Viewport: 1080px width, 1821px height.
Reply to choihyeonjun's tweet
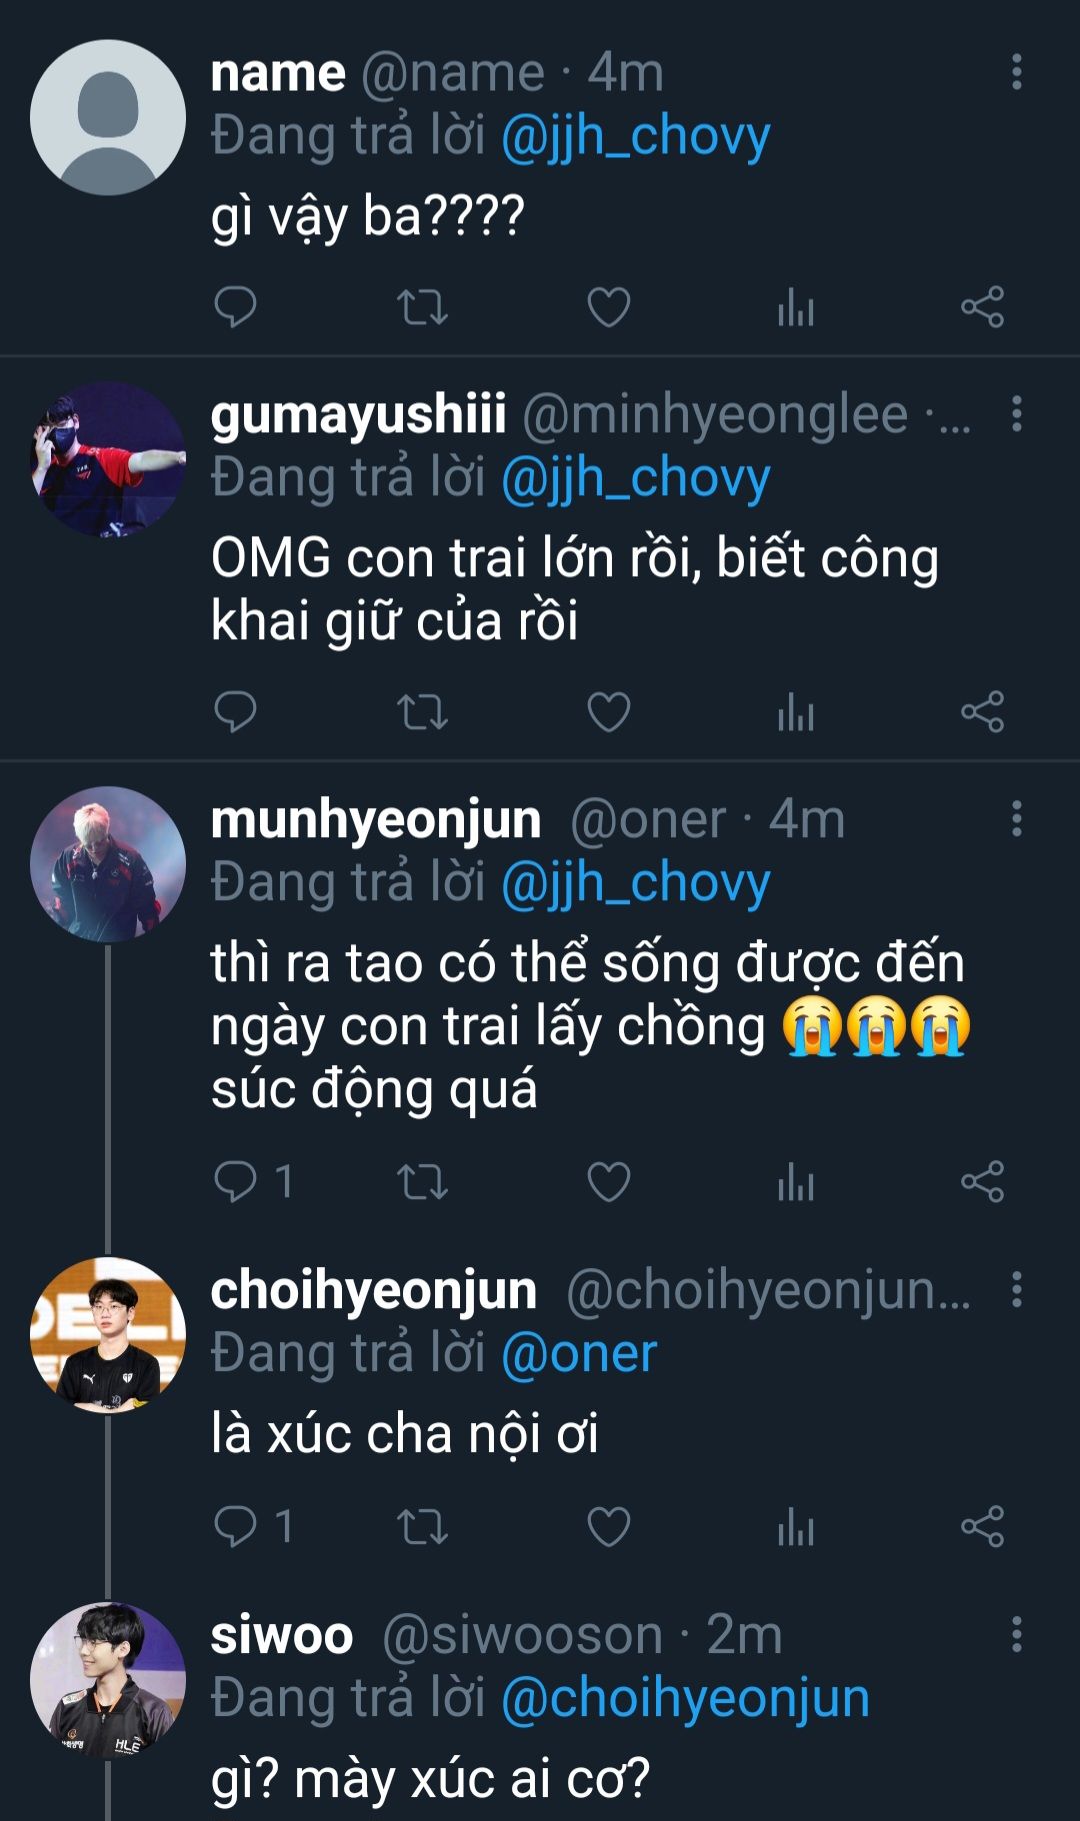tap(236, 1527)
